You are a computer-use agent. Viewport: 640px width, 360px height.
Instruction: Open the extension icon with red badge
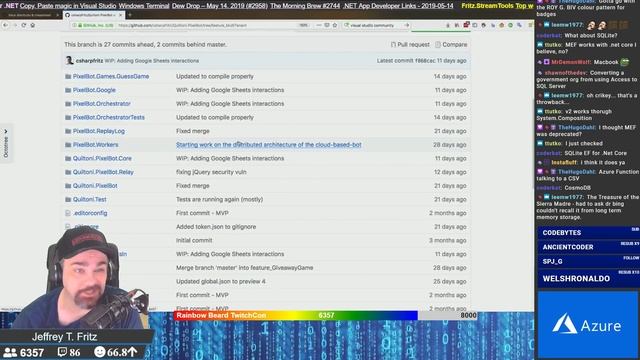click(466, 25)
